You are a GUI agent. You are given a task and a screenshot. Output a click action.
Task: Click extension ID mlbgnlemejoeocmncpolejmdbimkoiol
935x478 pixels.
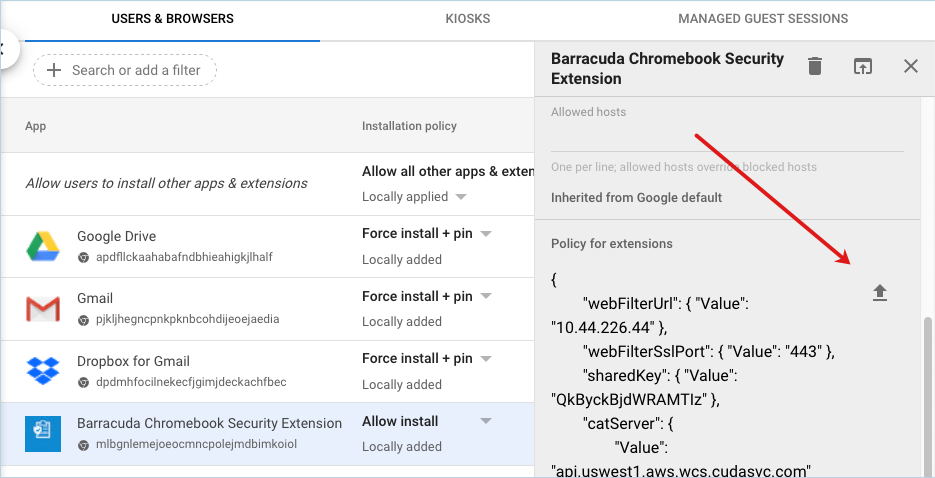(x=196, y=444)
